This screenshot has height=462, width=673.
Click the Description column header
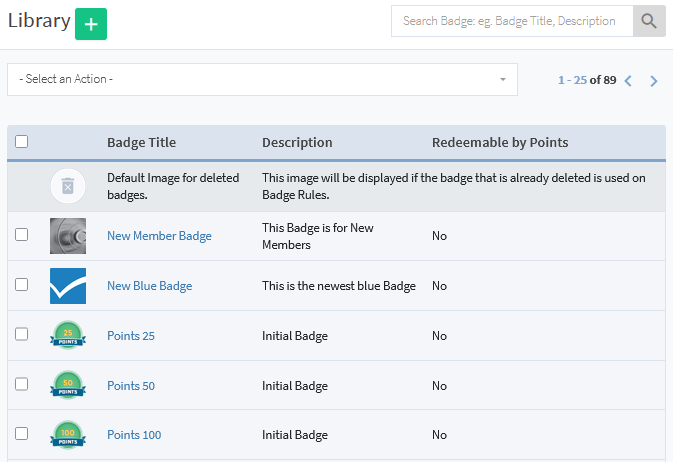297,143
